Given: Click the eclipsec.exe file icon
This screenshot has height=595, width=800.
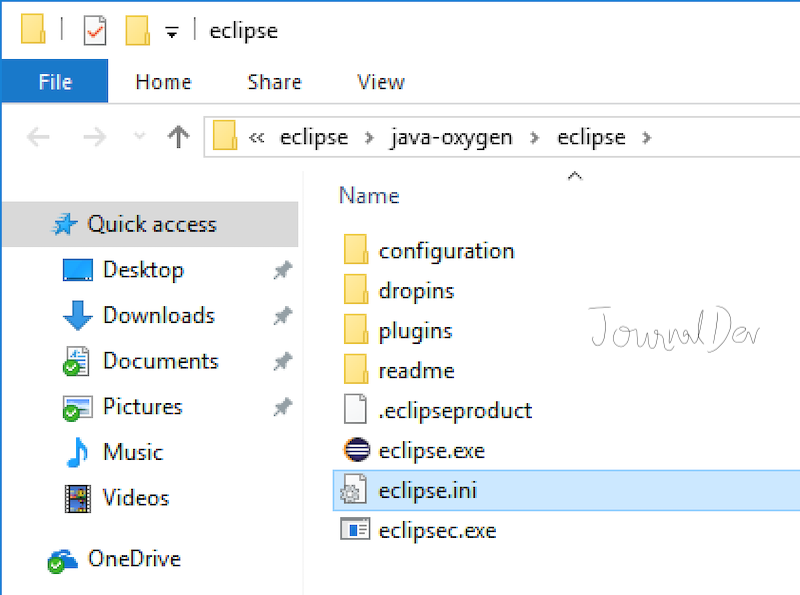Looking at the screenshot, I should point(356,530).
